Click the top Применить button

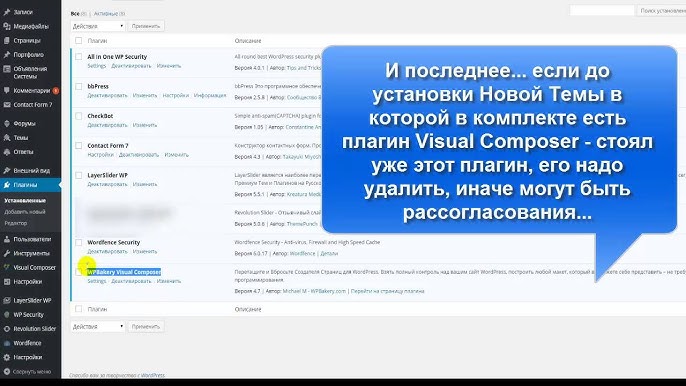[146, 26]
